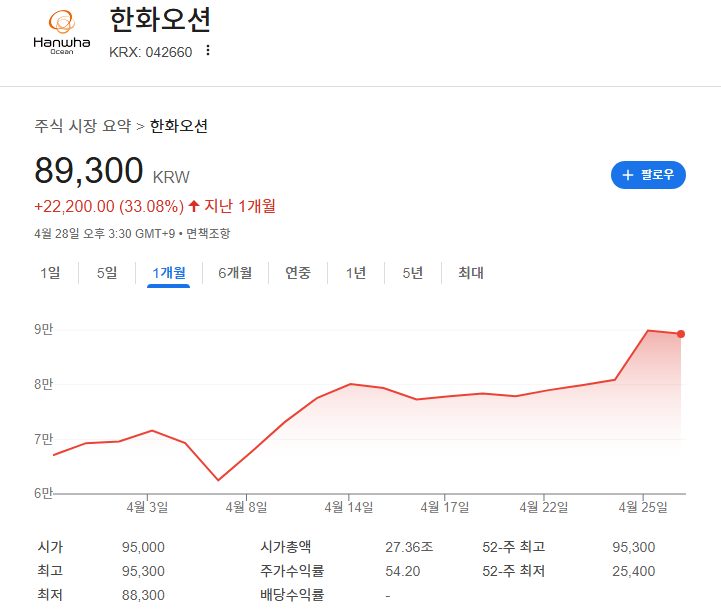Image resolution: width=721 pixels, height=614 pixels.
Task: Click the 4월 22일 axis label
Action: coord(544,507)
